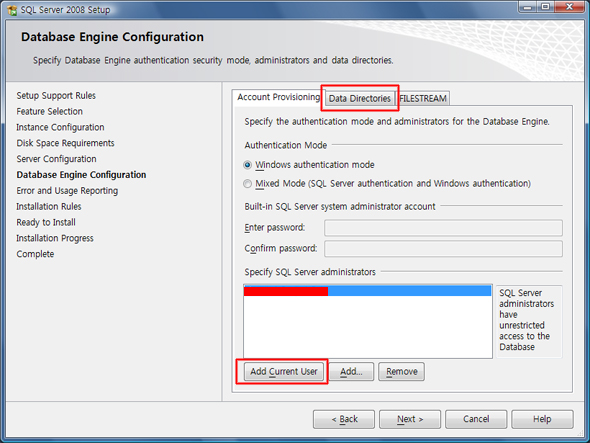Click the Instance Configuration step
This screenshot has height=443, width=590.
[x=60, y=127]
